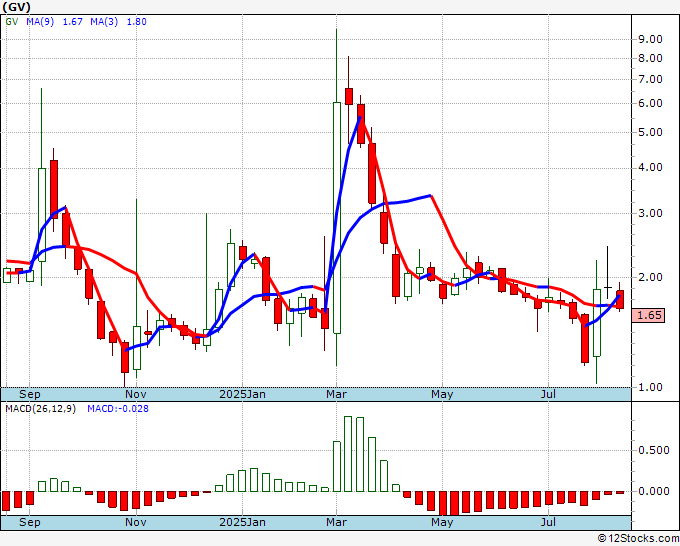
Task: Click Nov on the MACD panel axis
Action: pyautogui.click(x=136, y=522)
